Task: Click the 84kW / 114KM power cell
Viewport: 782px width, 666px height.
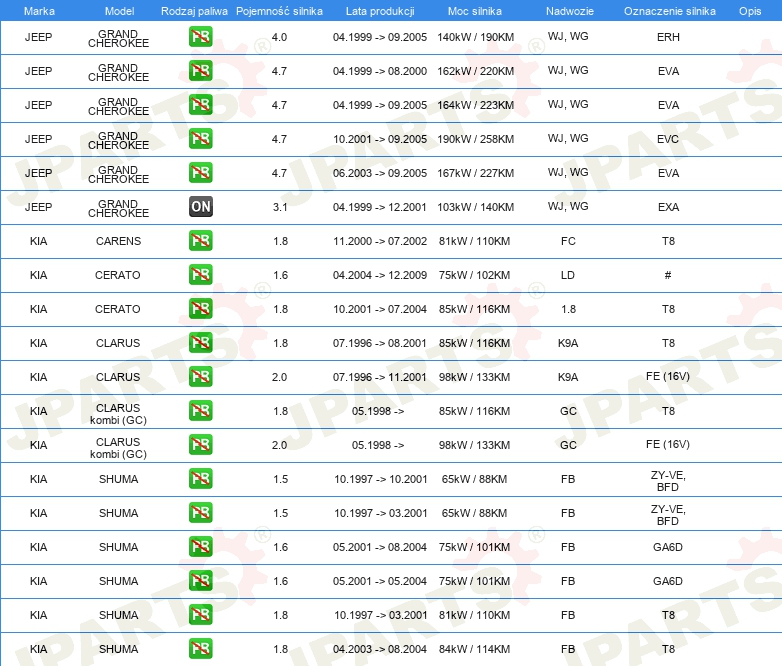Action: pos(475,649)
